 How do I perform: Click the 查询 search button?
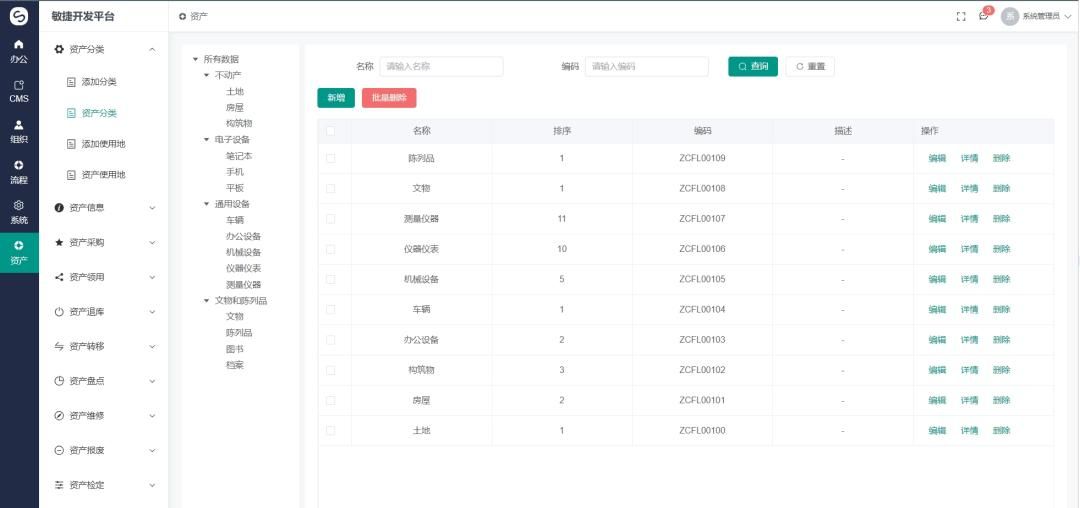[753, 67]
